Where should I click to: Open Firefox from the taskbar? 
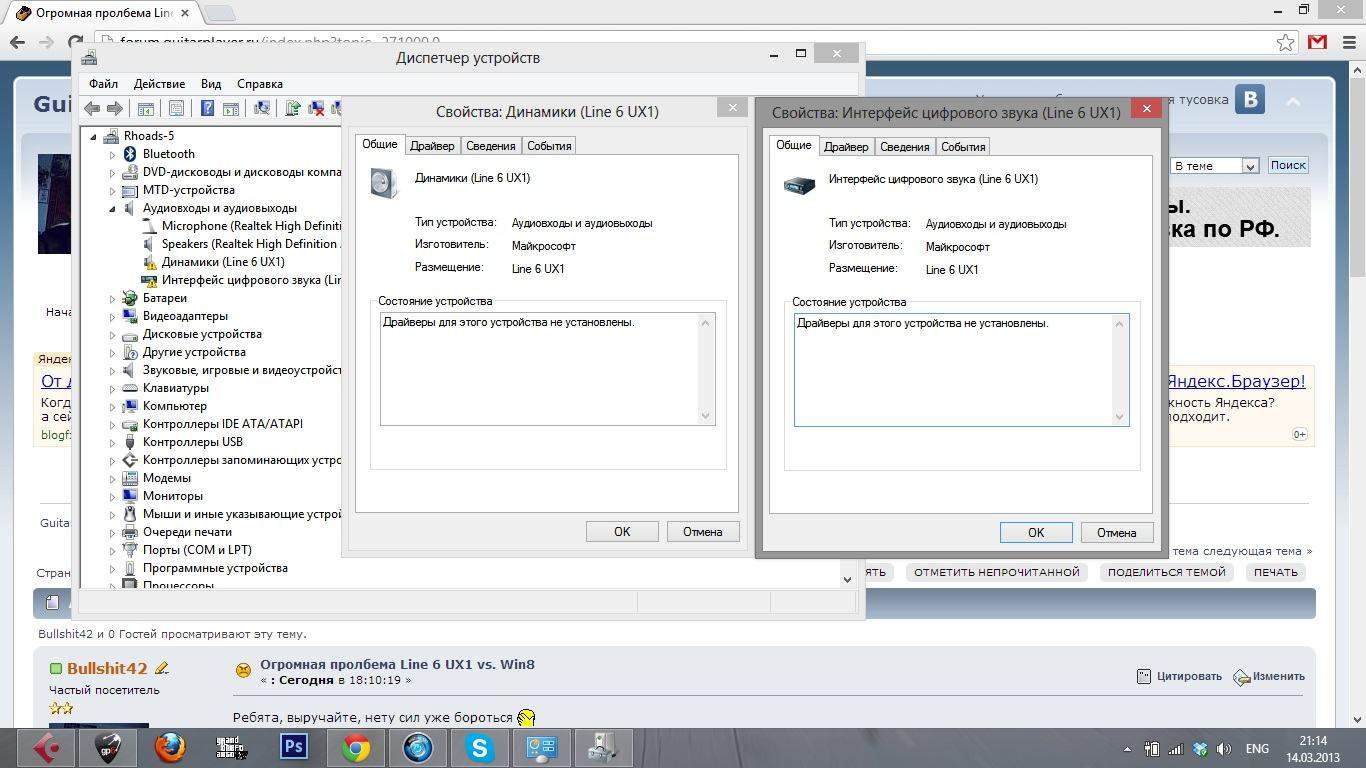pos(170,747)
